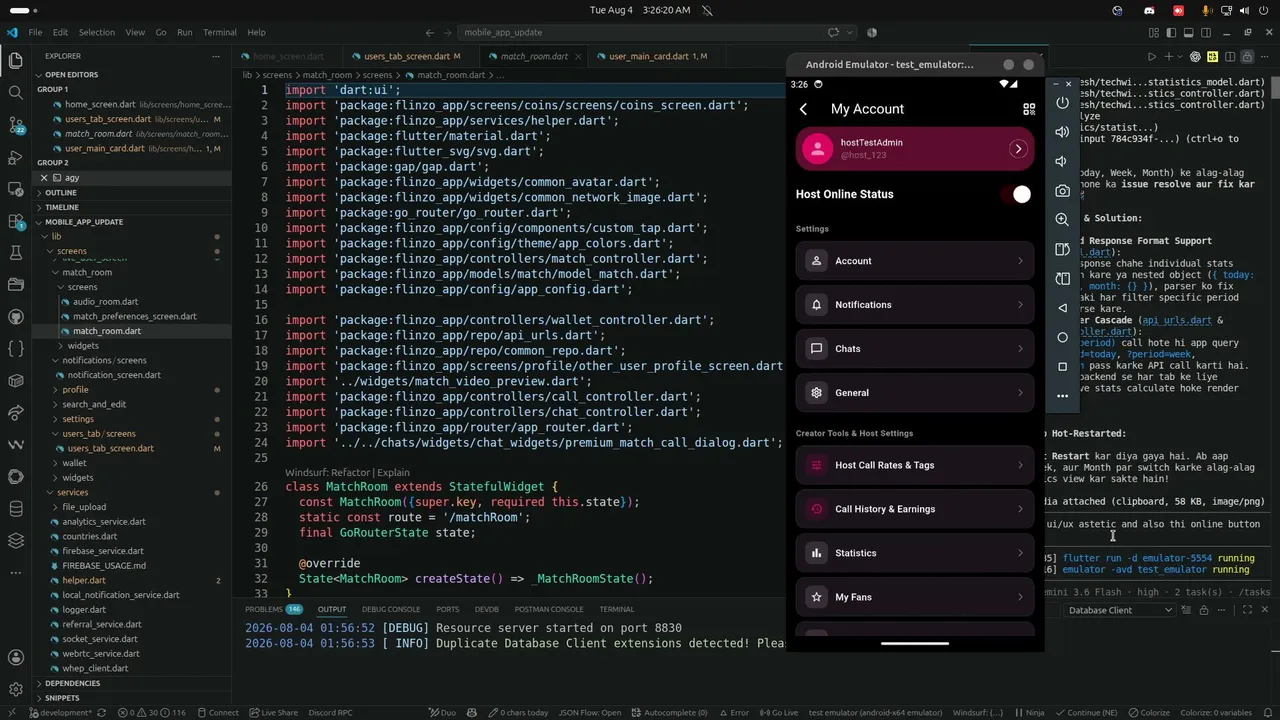Toggle the Host Online Status switch

(1016, 195)
